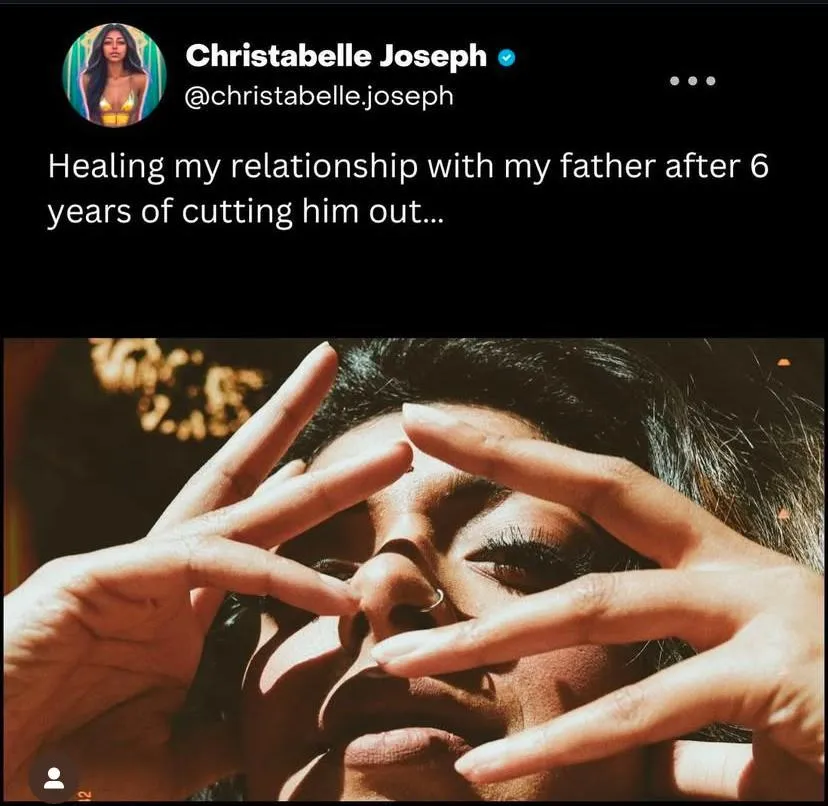This screenshot has height=806, width=828.
Task: Tap the last dot of the options menu
Action: pos(711,81)
